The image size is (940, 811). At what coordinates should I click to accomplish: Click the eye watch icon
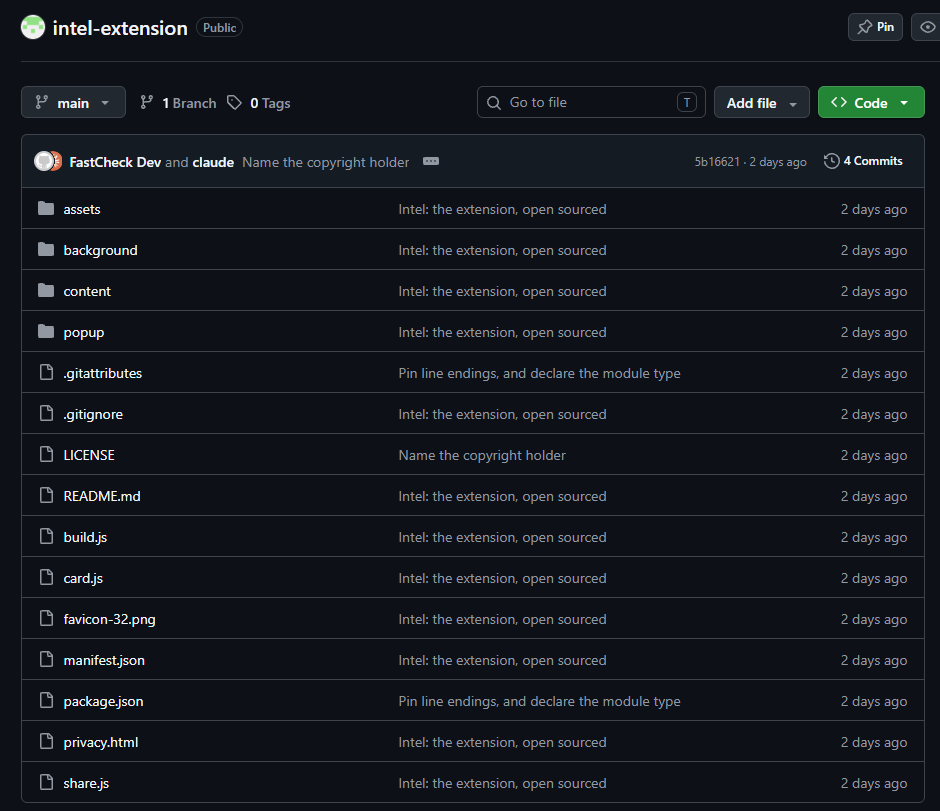(927, 28)
